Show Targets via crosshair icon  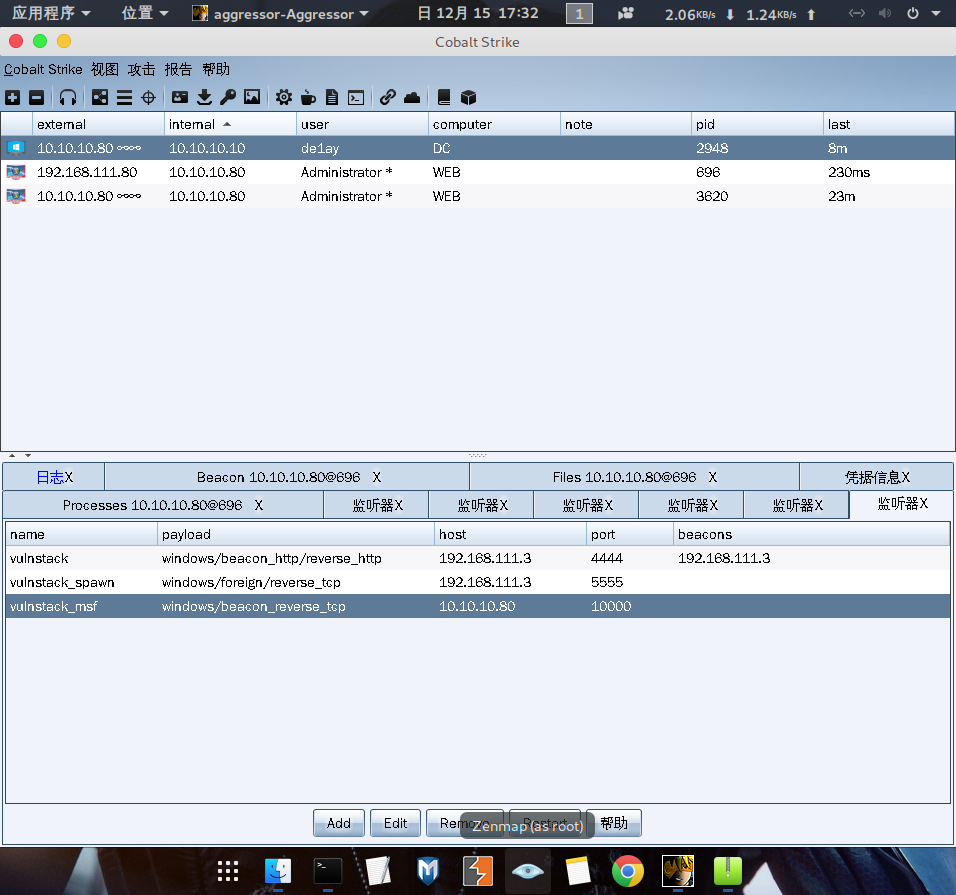149,98
